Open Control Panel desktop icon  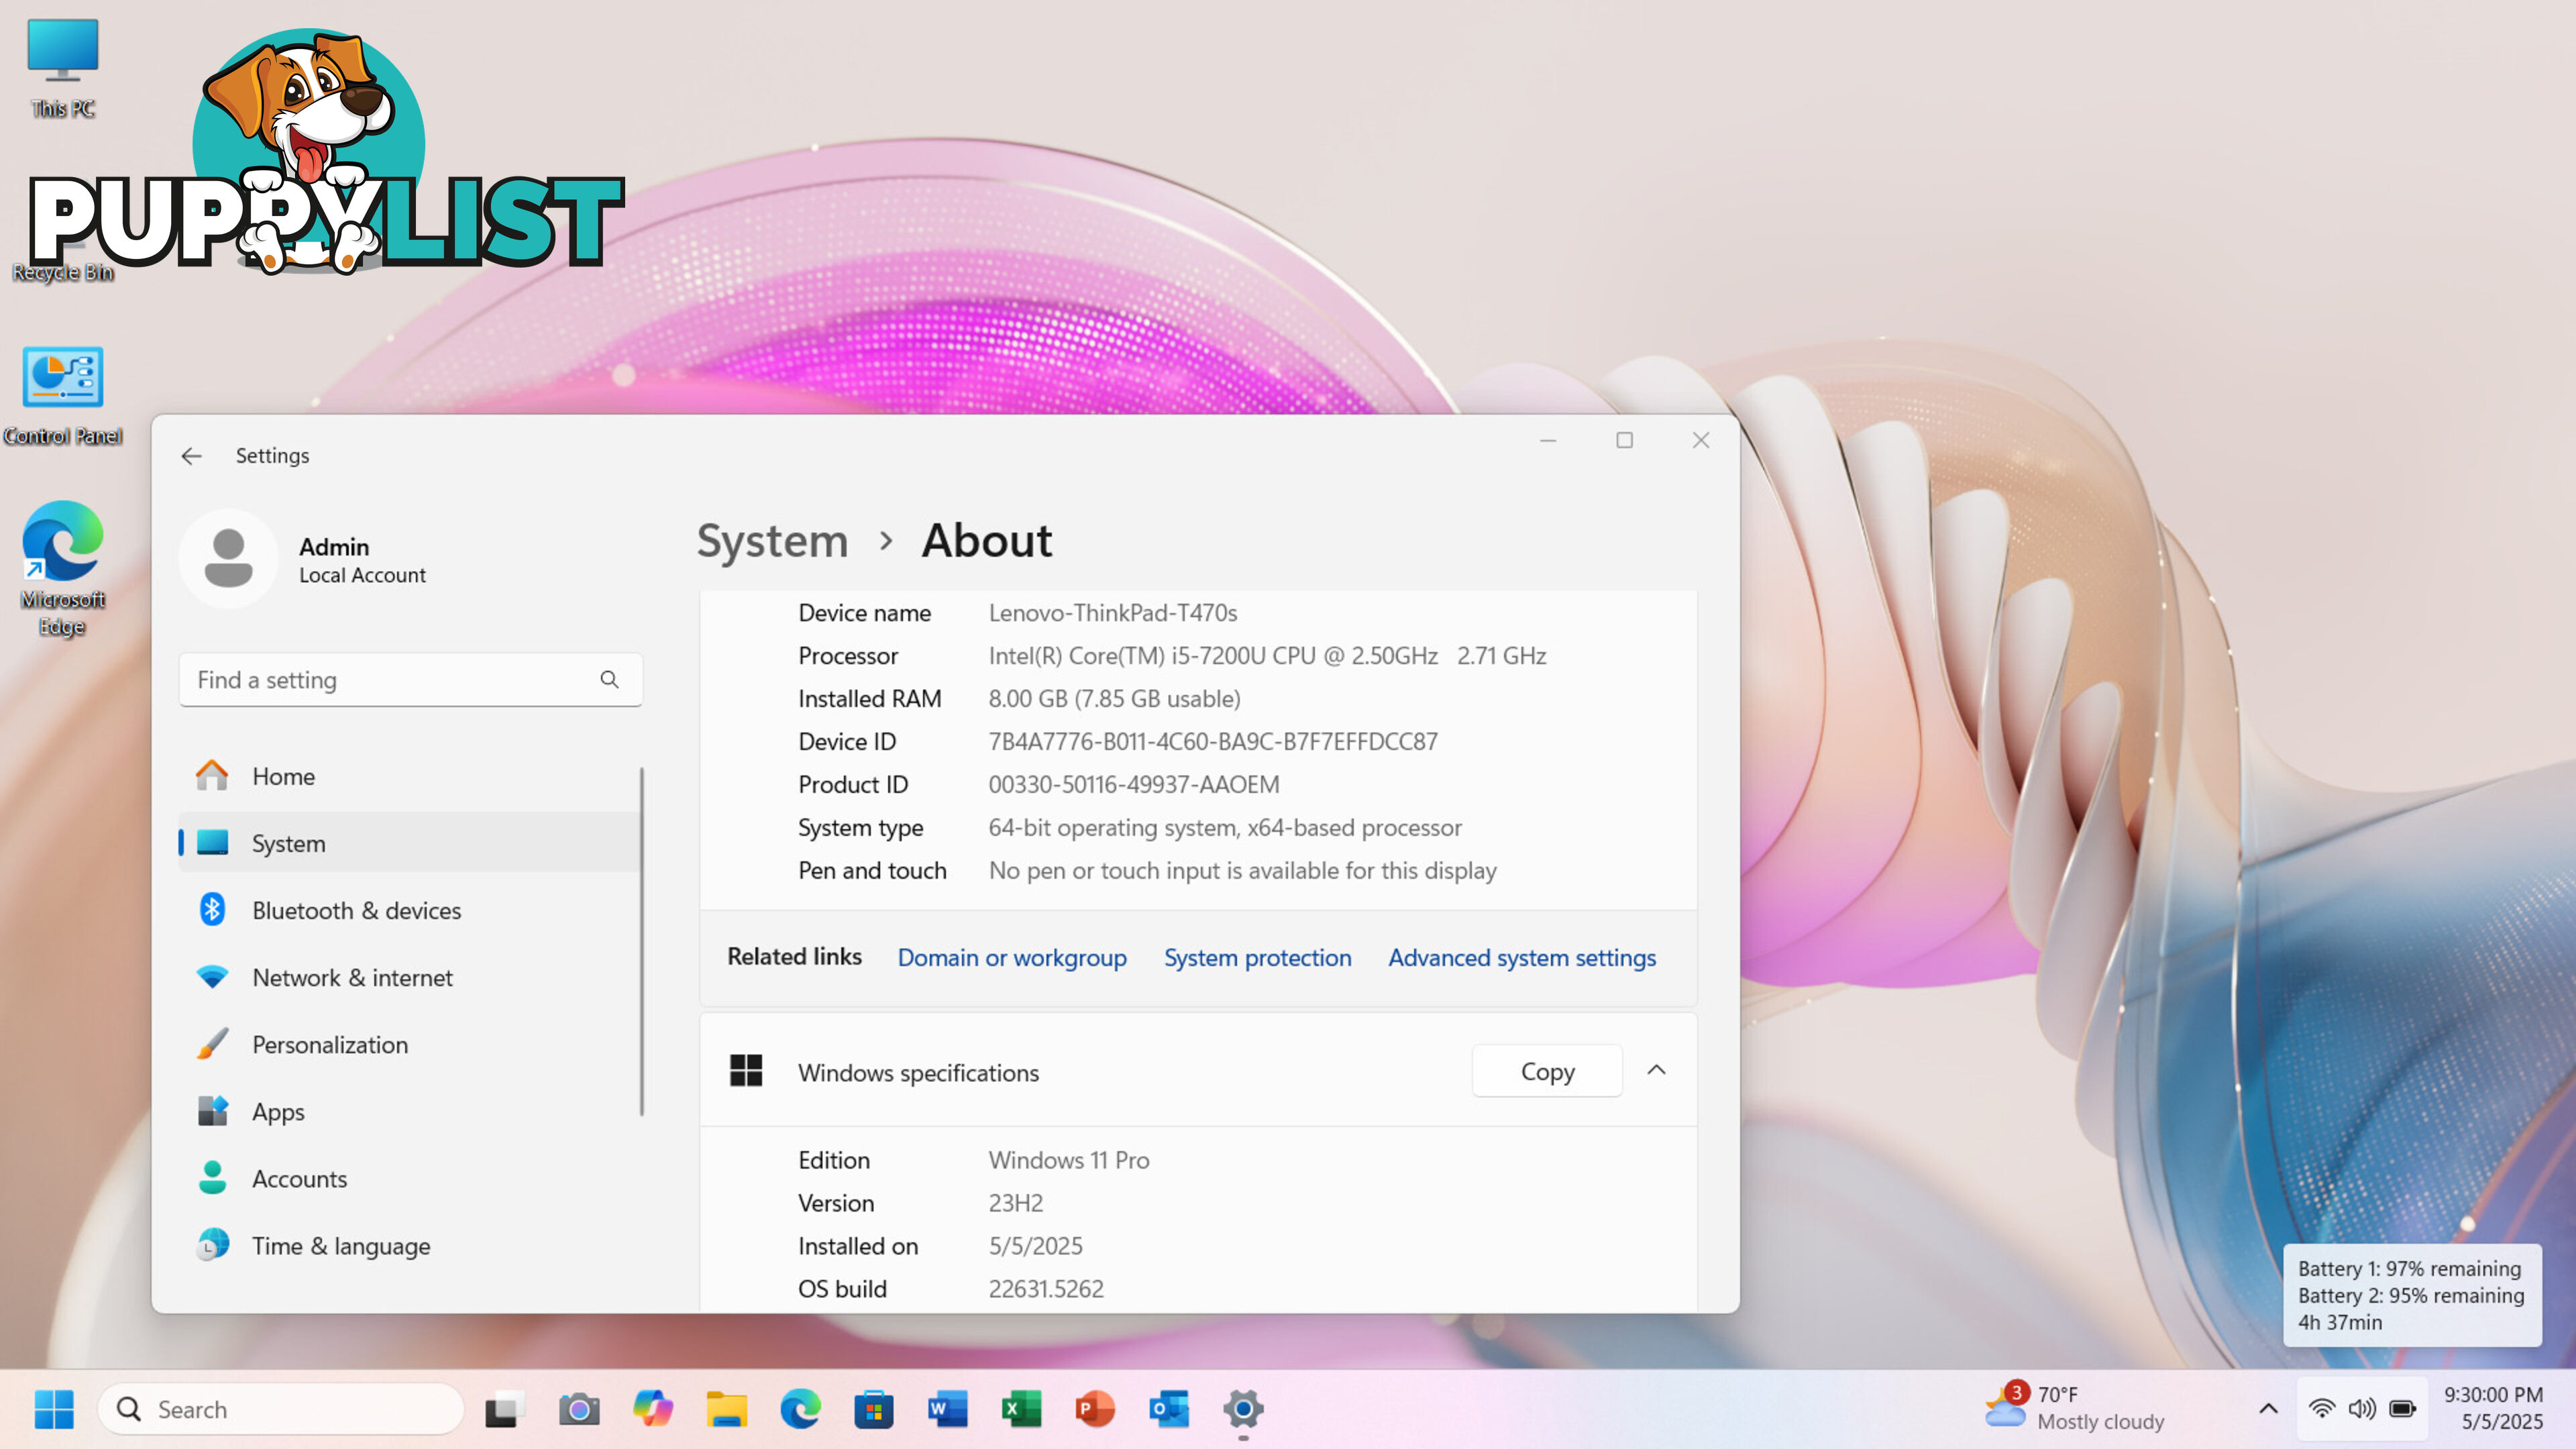pyautogui.click(x=62, y=395)
